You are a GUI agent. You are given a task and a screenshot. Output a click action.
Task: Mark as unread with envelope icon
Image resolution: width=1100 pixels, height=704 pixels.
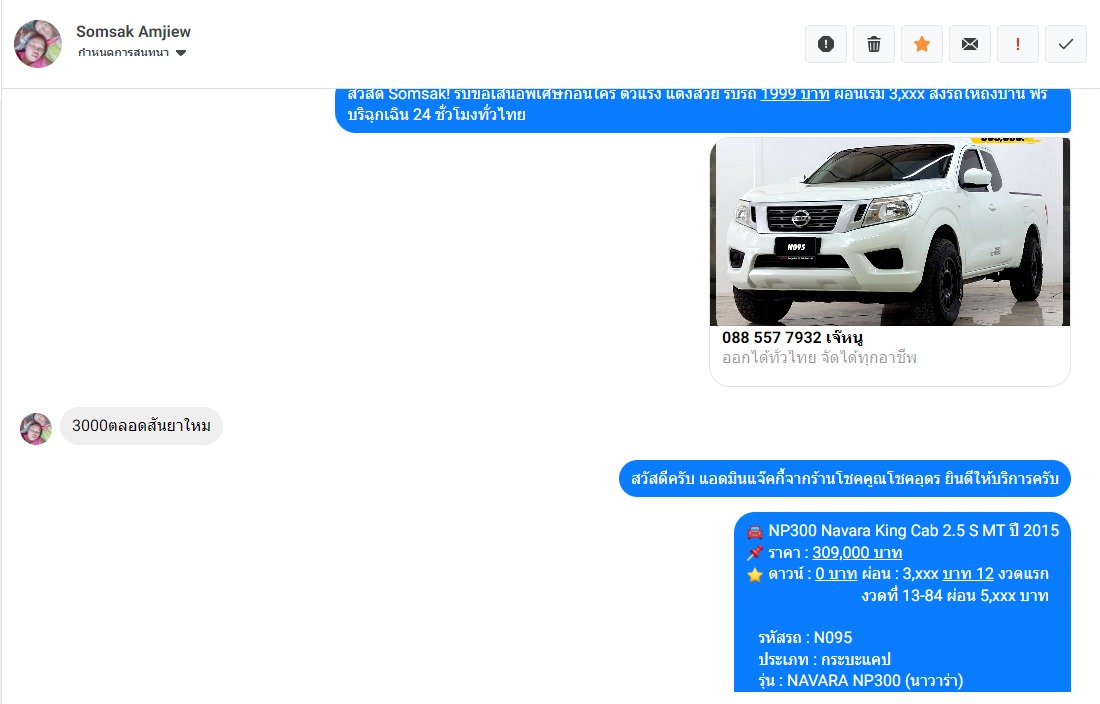point(970,44)
